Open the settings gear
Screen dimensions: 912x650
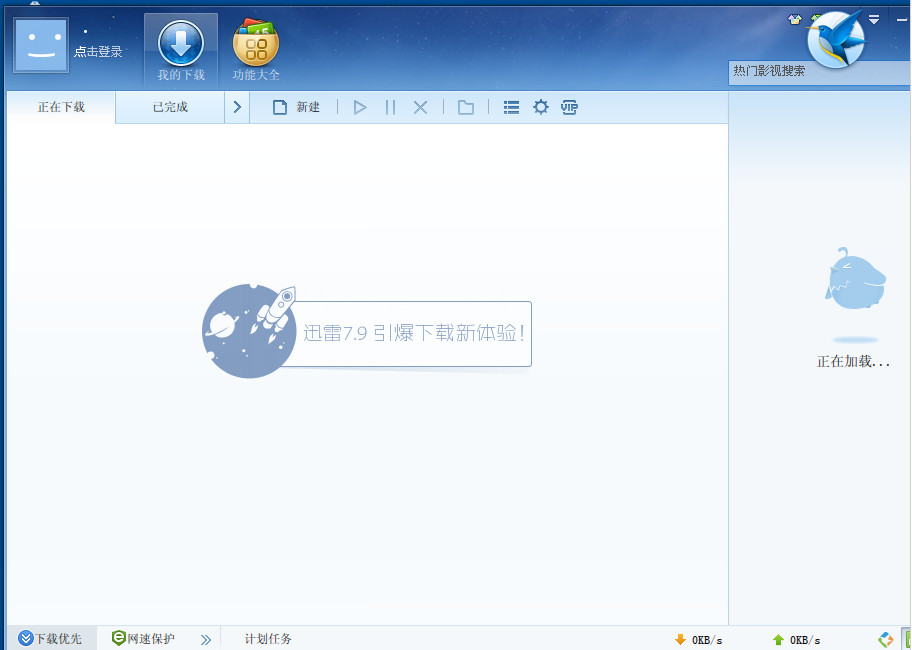[x=541, y=107]
